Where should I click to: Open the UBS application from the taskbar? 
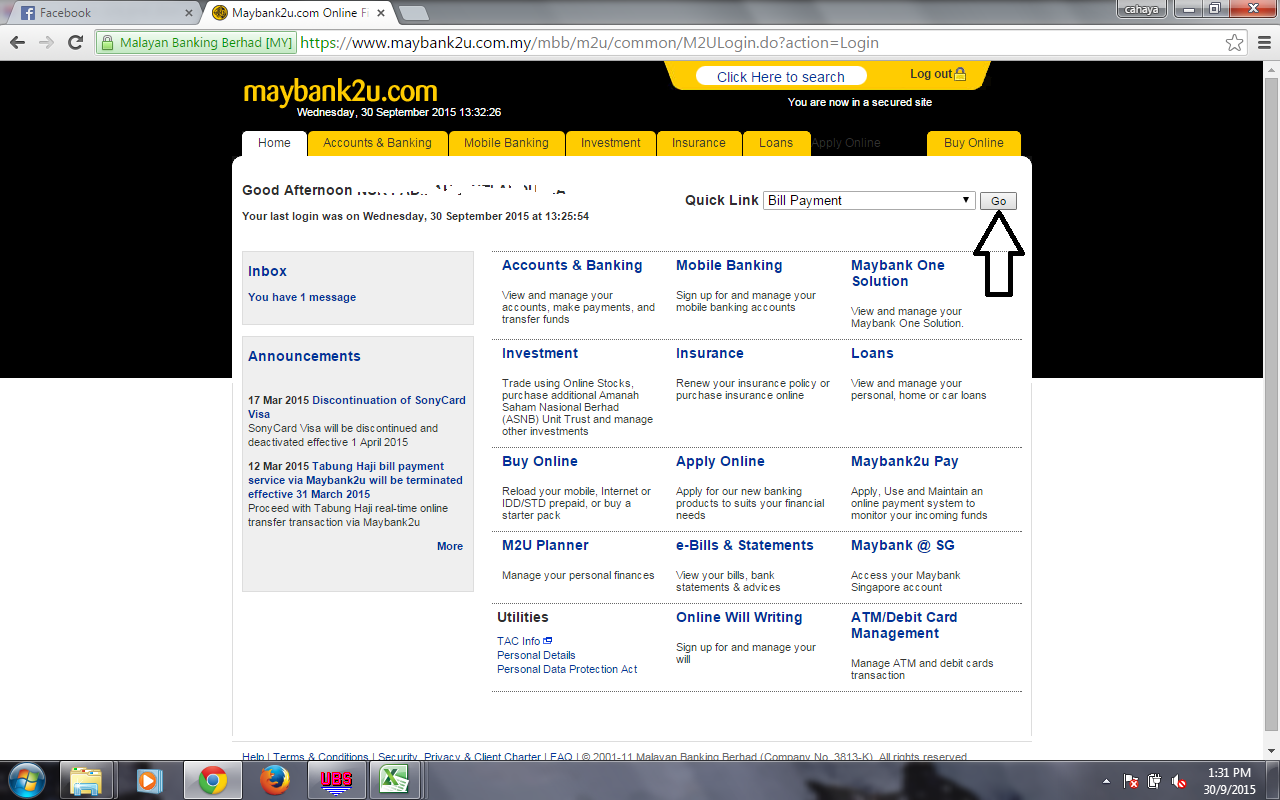[x=336, y=780]
